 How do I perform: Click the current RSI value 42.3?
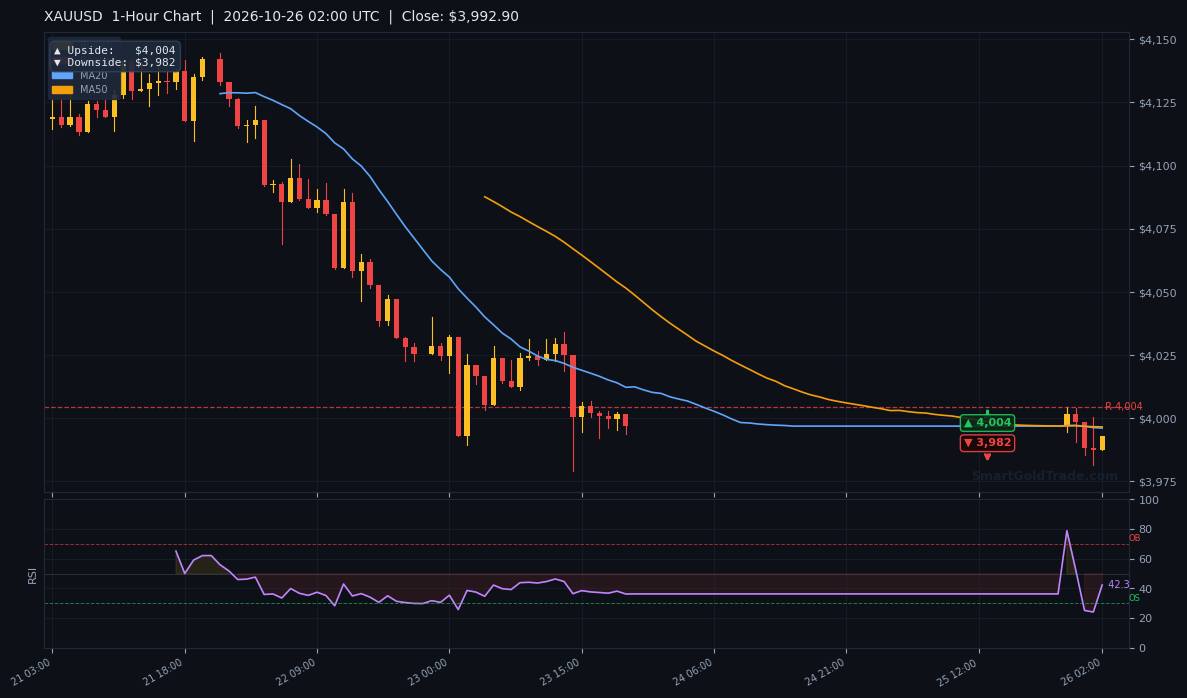[1118, 584]
